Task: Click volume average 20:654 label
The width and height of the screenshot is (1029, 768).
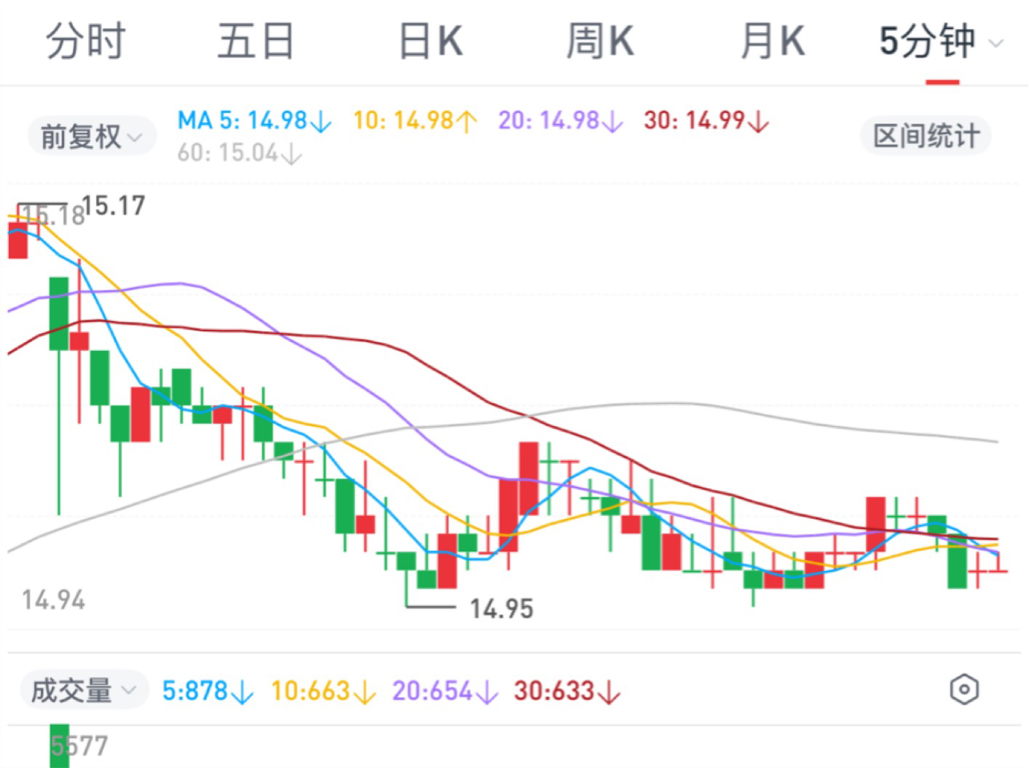Action: pyautogui.click(x=445, y=691)
